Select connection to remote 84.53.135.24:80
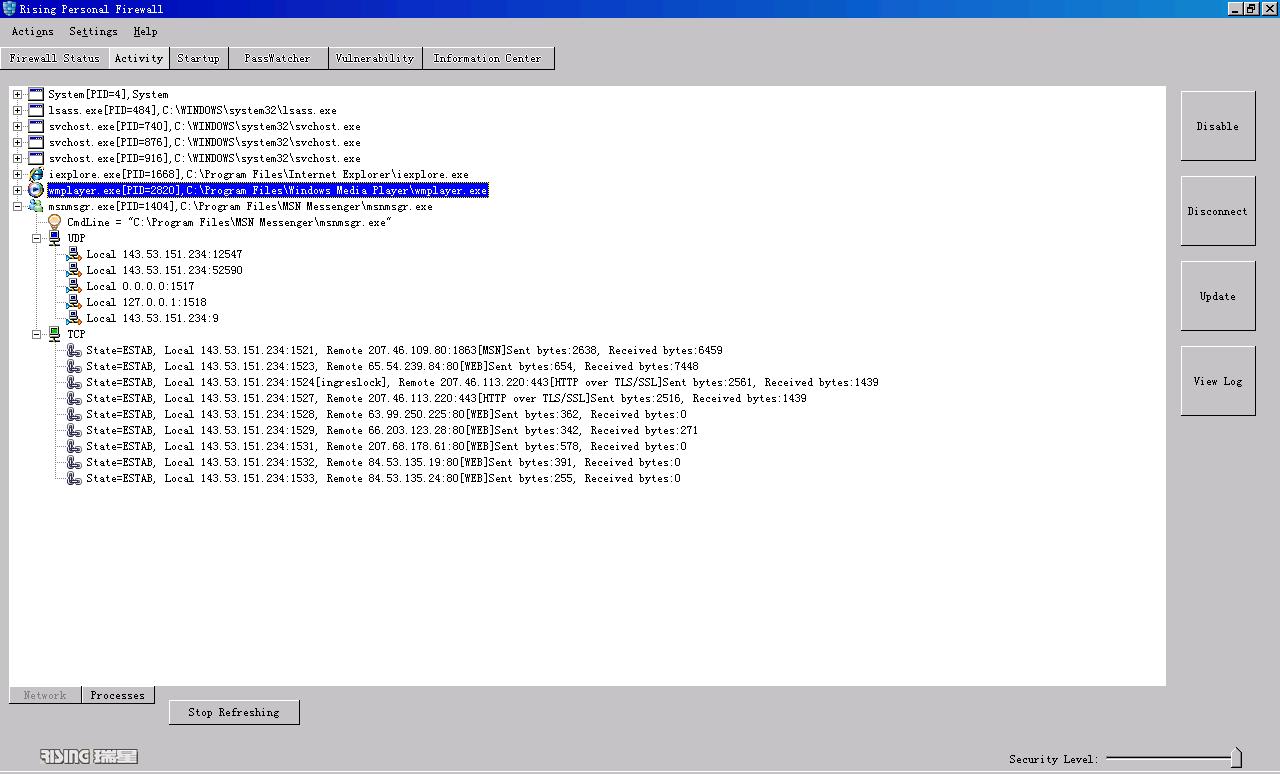Screen dimensions: 1280x774 click(383, 478)
